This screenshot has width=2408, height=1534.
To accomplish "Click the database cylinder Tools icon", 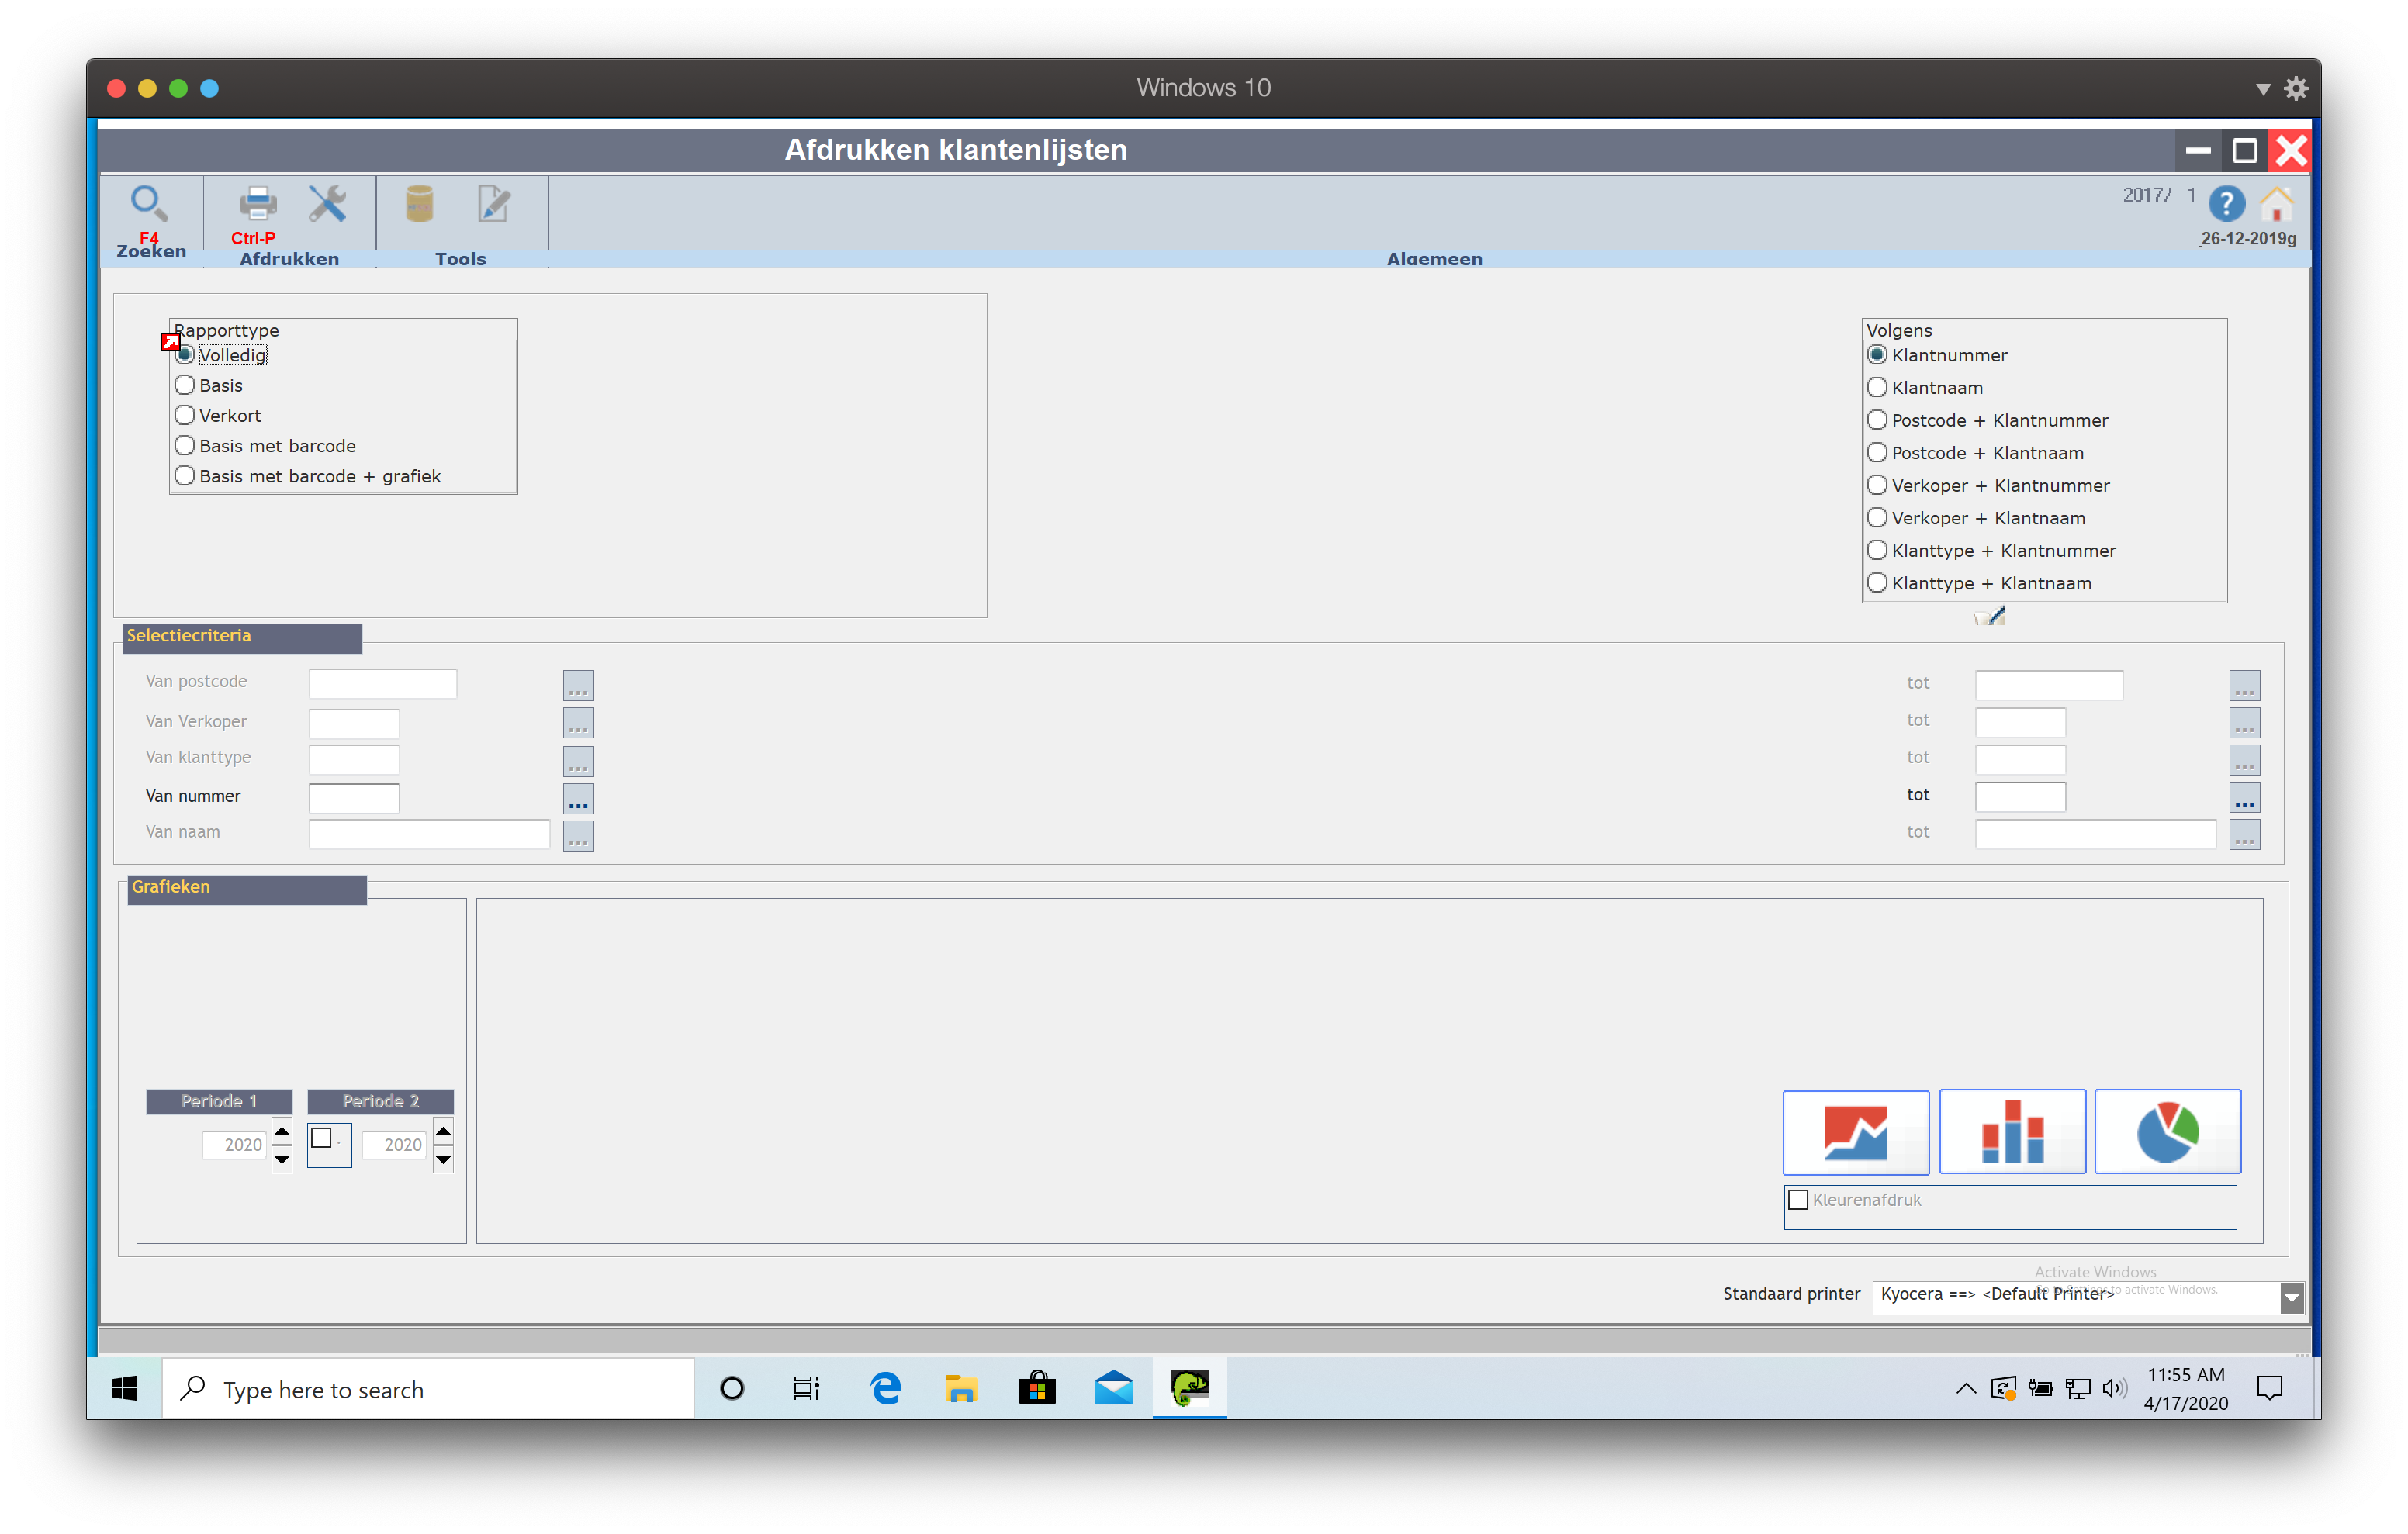I will coord(419,204).
